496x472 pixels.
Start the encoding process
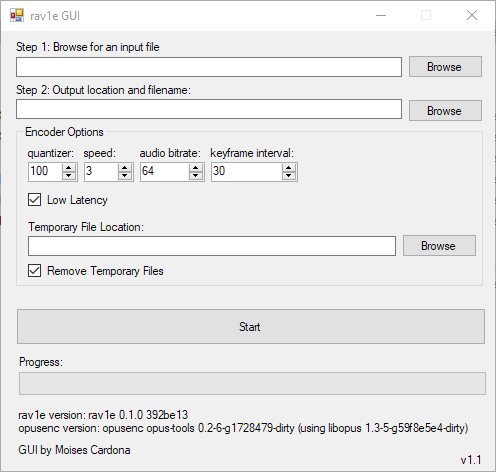click(251, 326)
